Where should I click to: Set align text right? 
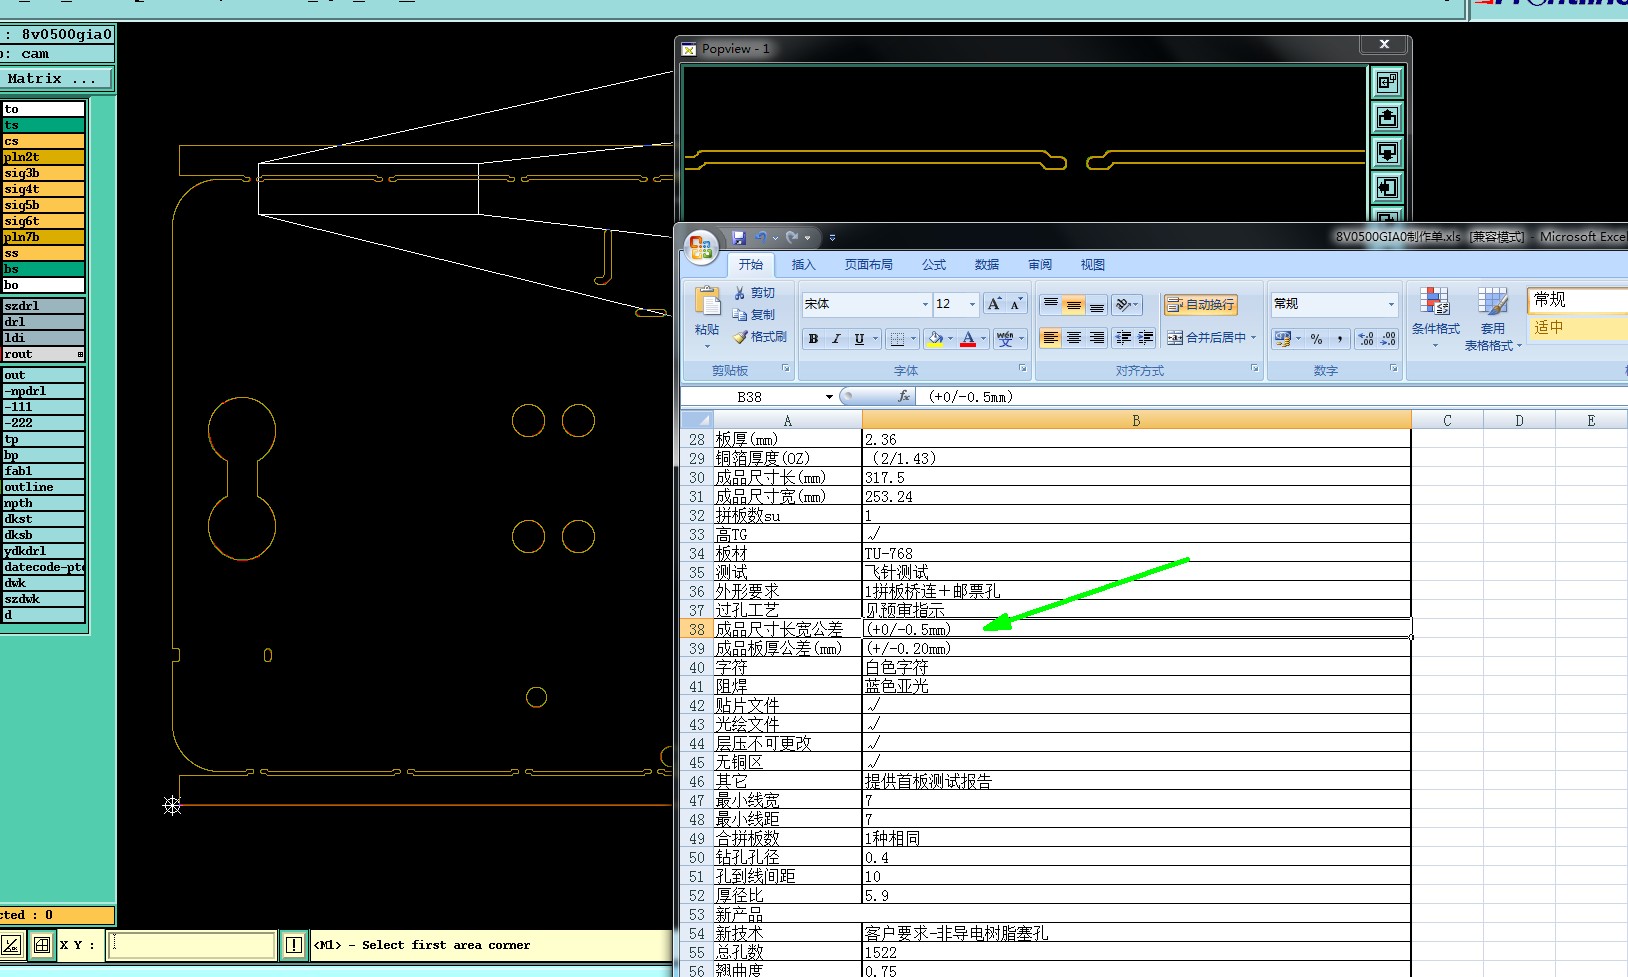click(x=1097, y=338)
